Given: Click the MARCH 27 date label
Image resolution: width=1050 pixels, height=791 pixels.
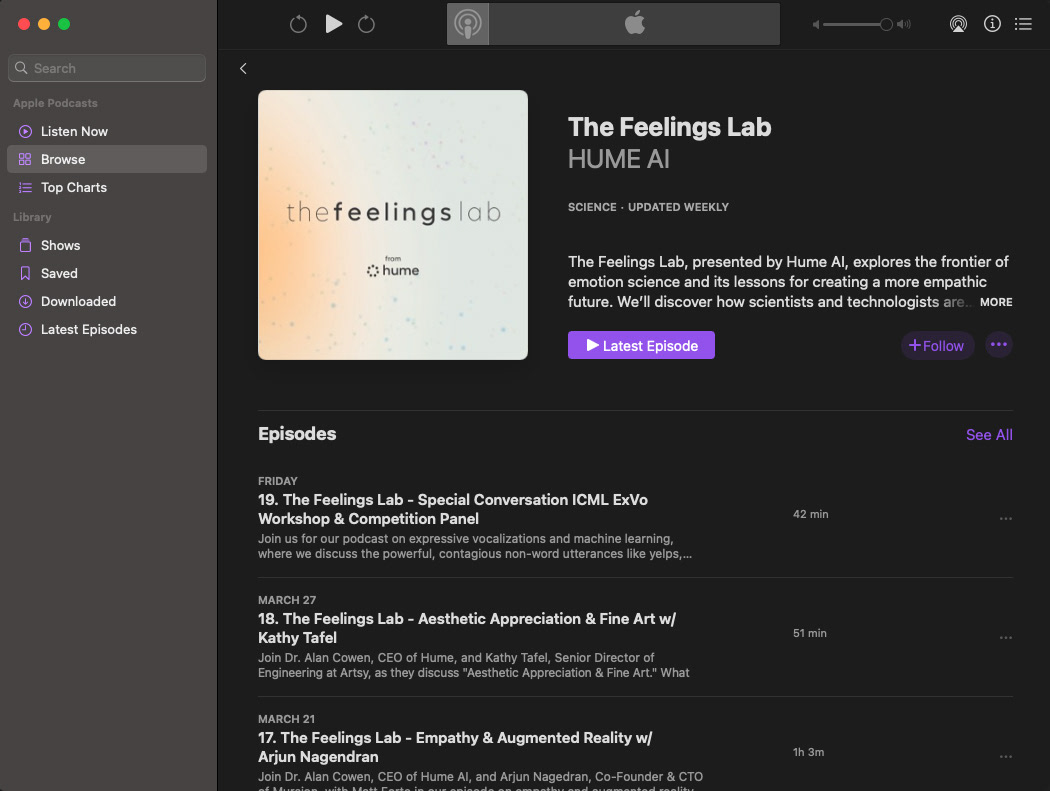Looking at the screenshot, I should tap(287, 600).
